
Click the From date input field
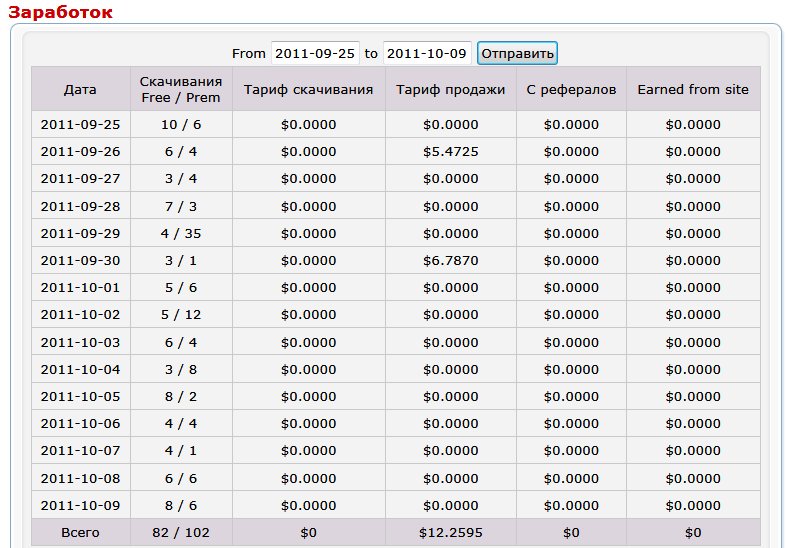pyautogui.click(x=315, y=53)
